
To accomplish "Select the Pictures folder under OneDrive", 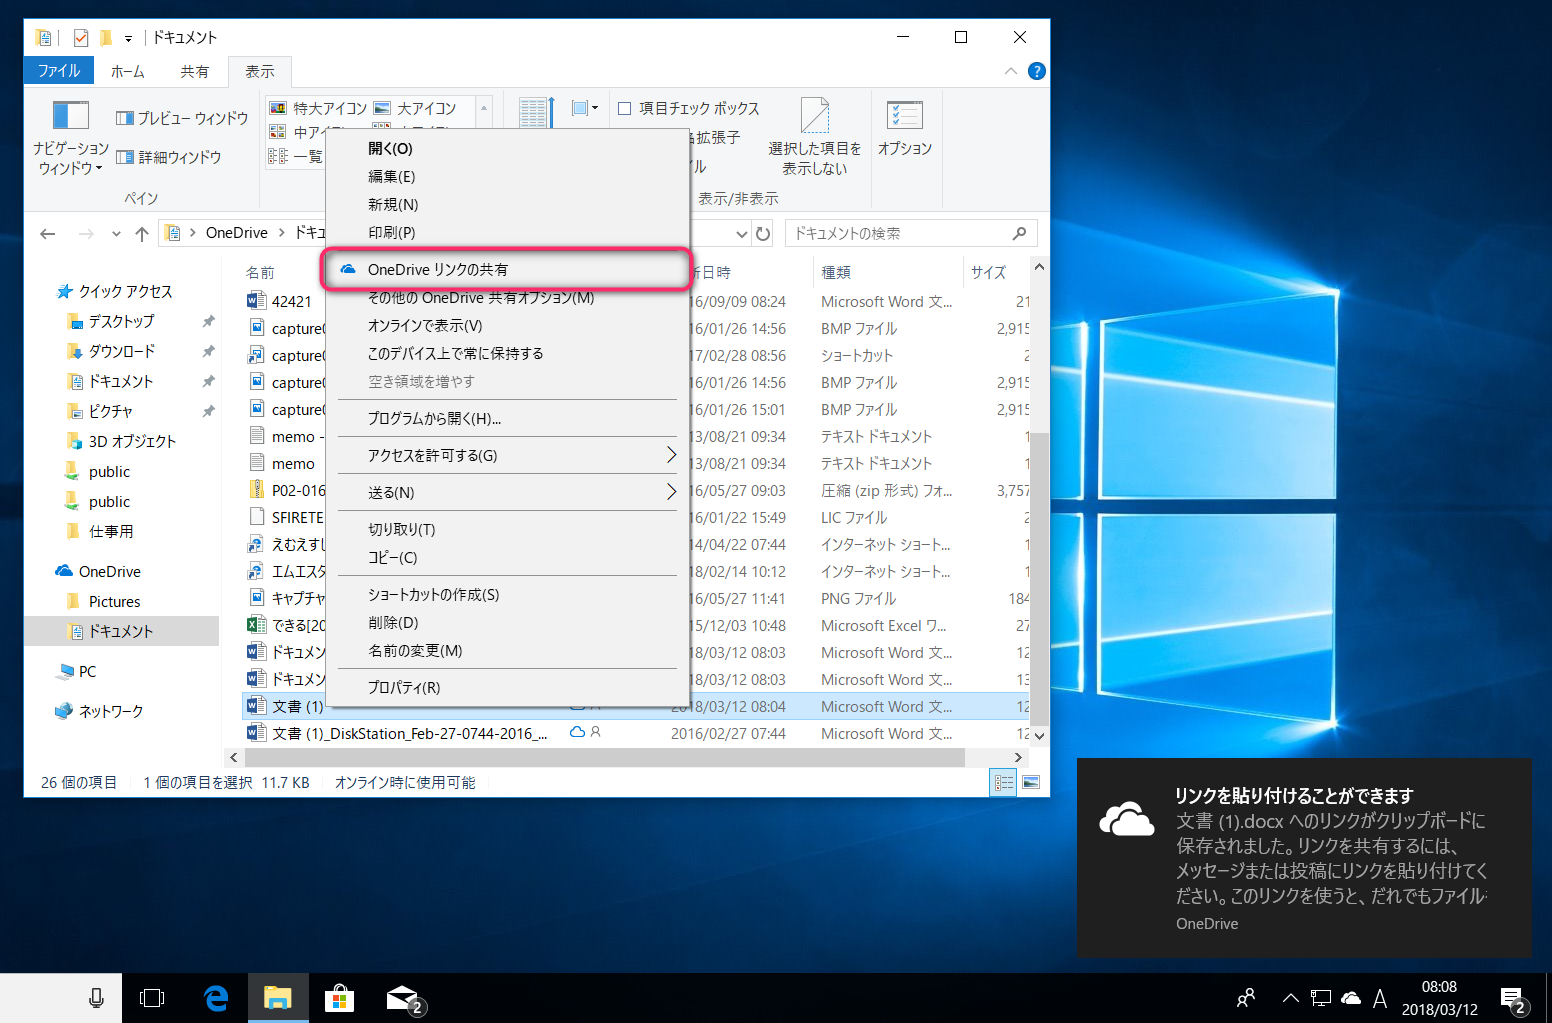I will click(x=114, y=601).
